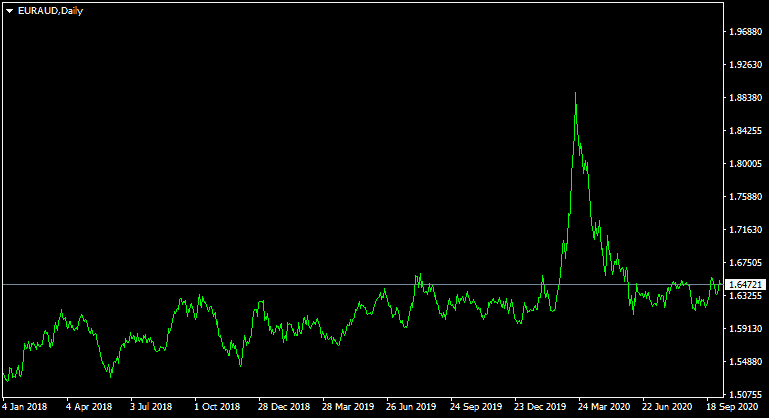Click the 1.71630 price scale value
This screenshot has width=769, height=418.
[x=745, y=230]
